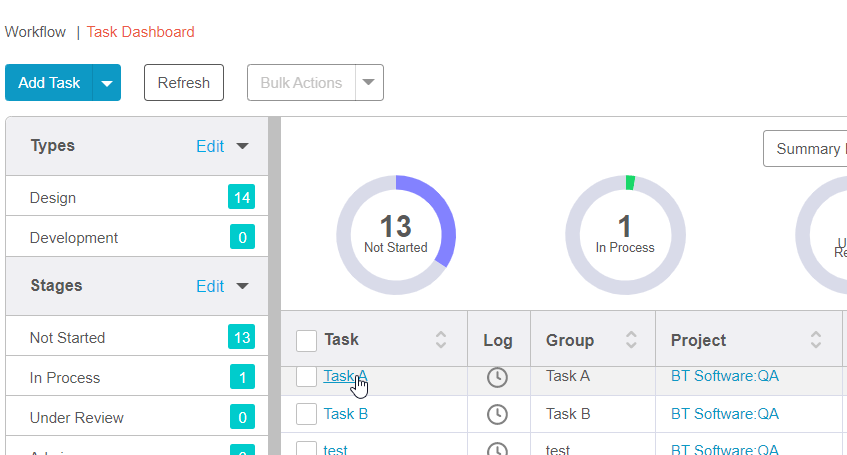Viewport: 847px width, 455px height.
Task: Click the Not Started count badge showing 13
Action: click(241, 338)
